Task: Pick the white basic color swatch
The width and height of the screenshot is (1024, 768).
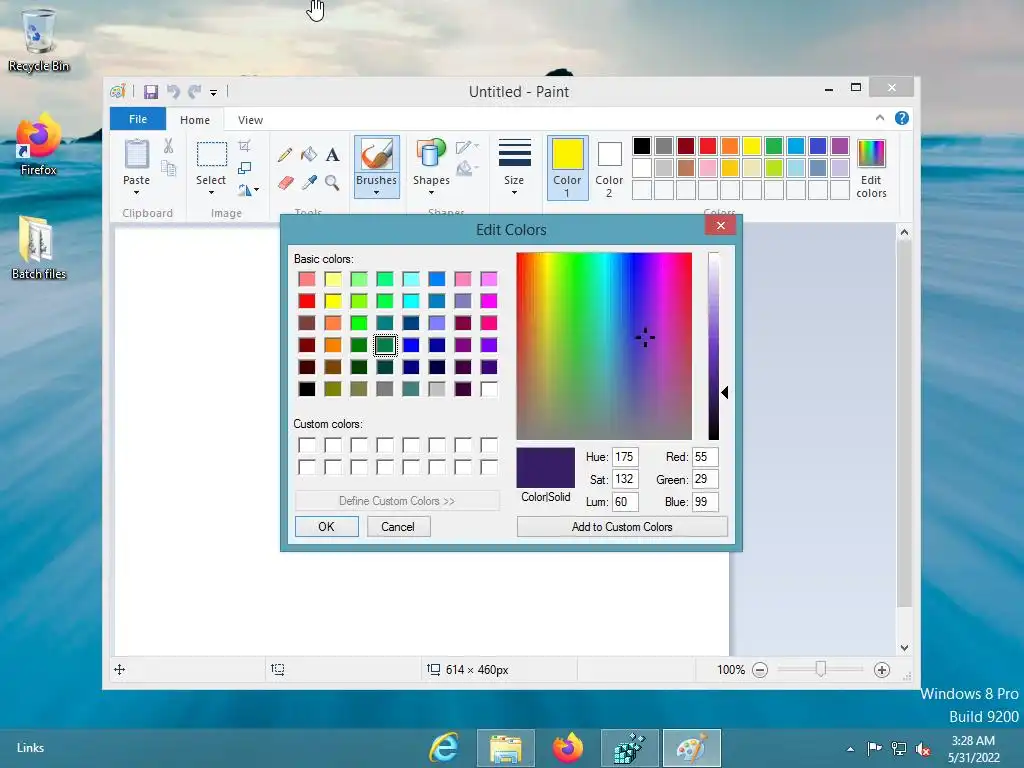Action: 488,389
